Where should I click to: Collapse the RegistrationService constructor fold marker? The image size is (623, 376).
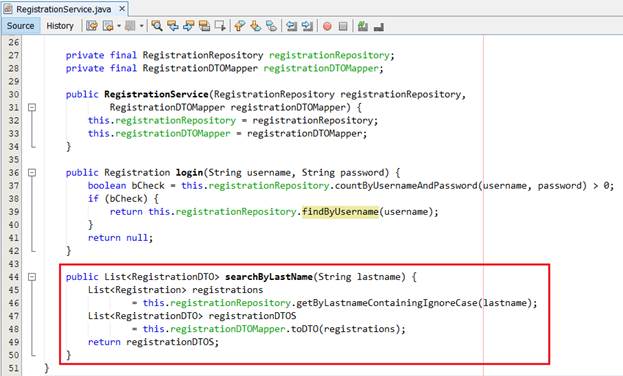(32, 107)
